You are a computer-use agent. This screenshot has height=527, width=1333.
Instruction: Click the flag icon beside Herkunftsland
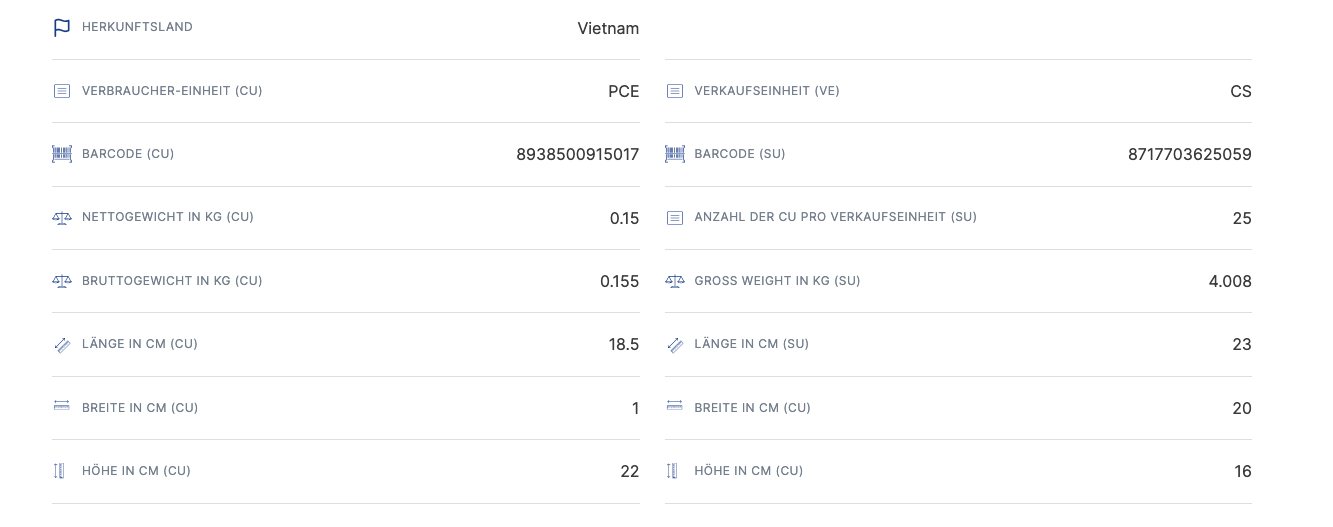[62, 28]
